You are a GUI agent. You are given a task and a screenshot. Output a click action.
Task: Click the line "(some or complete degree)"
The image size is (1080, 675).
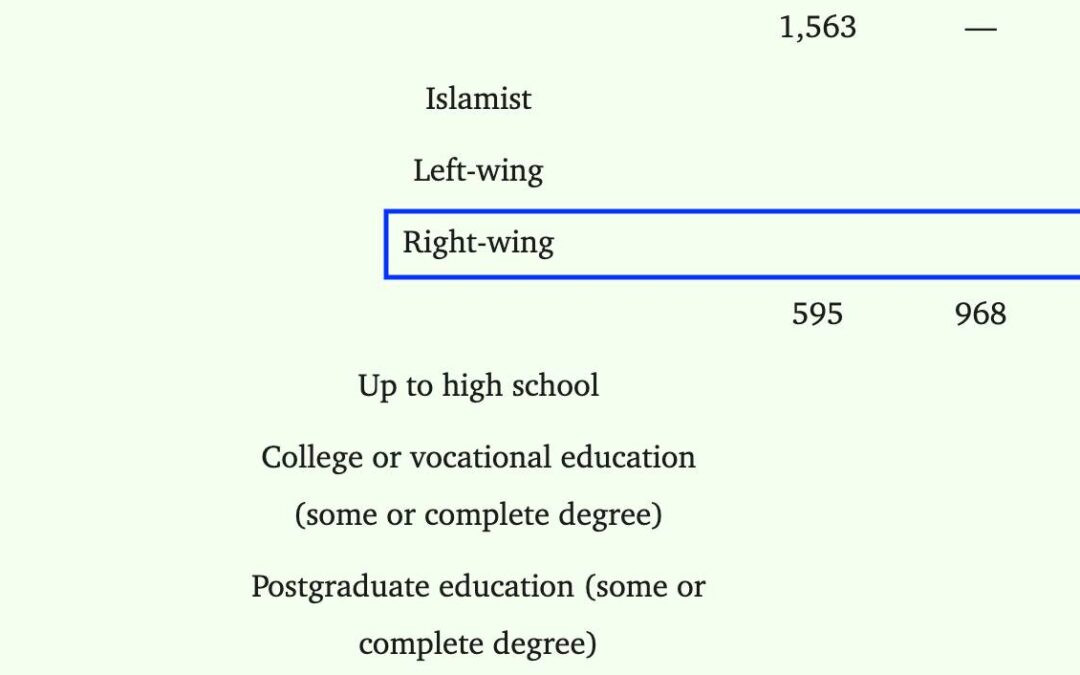point(478,516)
